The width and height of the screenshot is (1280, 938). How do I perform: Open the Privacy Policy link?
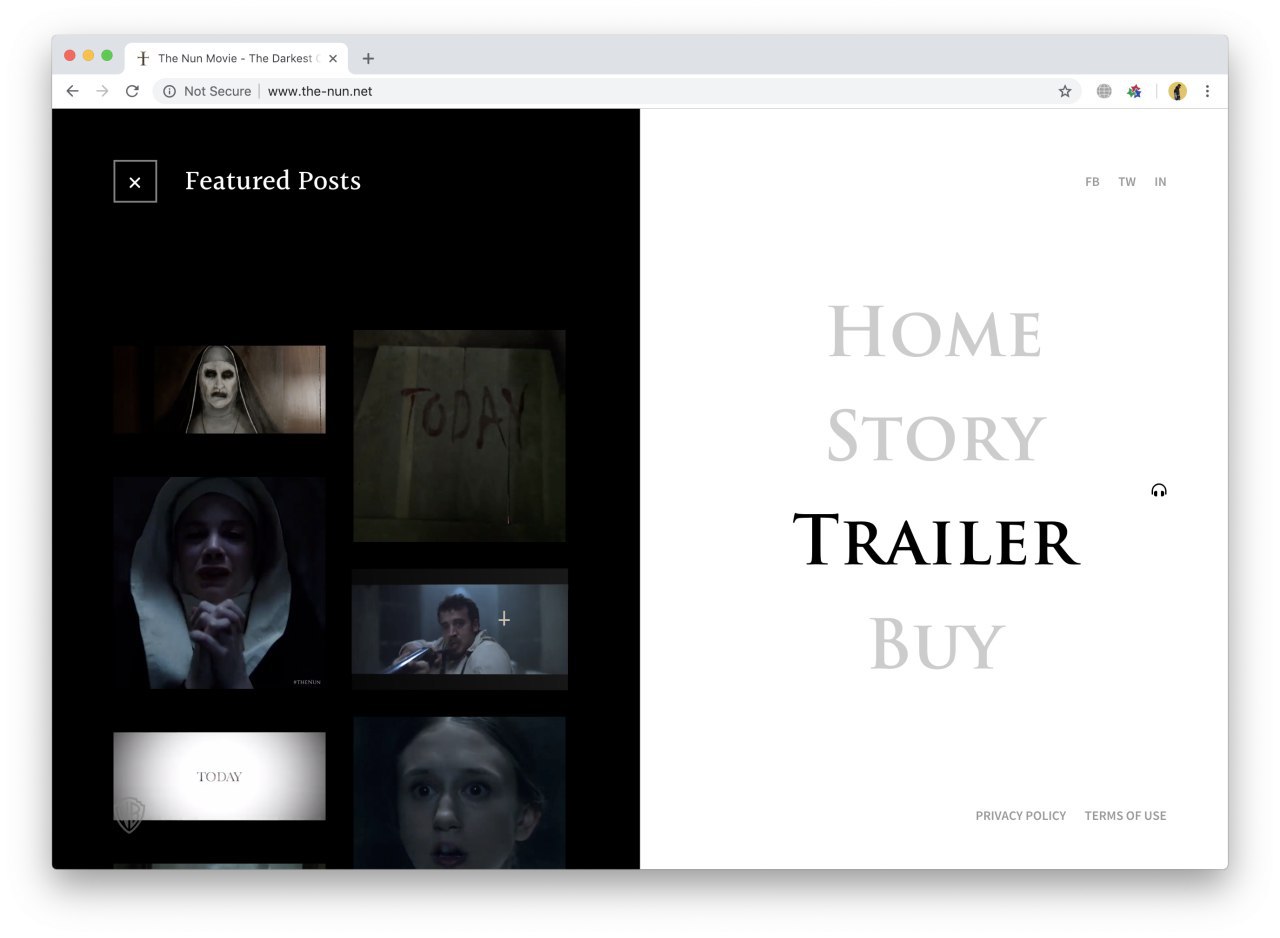coord(1021,816)
